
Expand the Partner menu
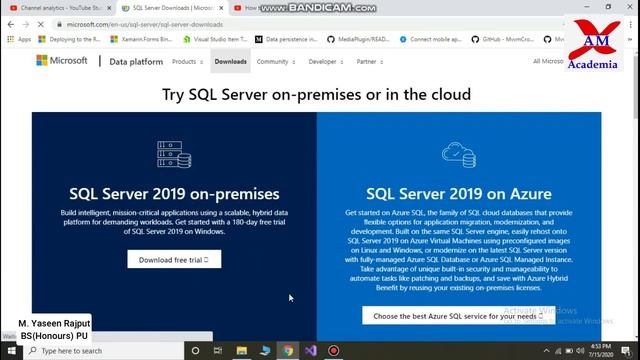(x=370, y=62)
